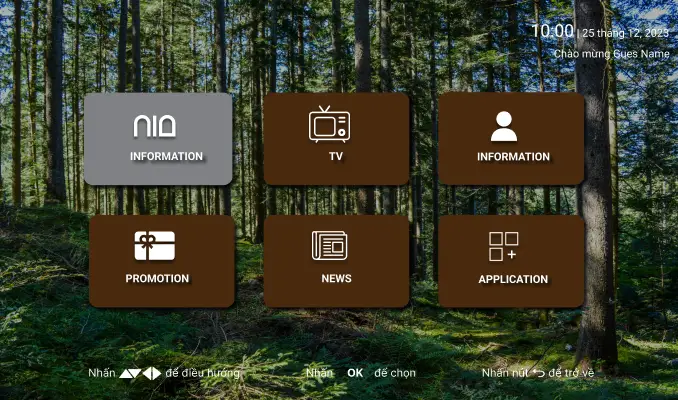Click the person silhouette icon

pos(504,126)
